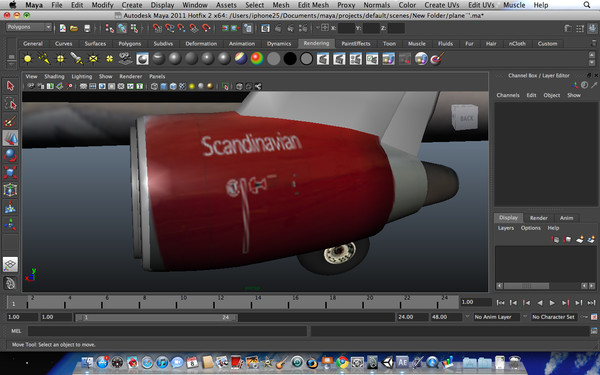Click the play backwards button

click(x=540, y=303)
